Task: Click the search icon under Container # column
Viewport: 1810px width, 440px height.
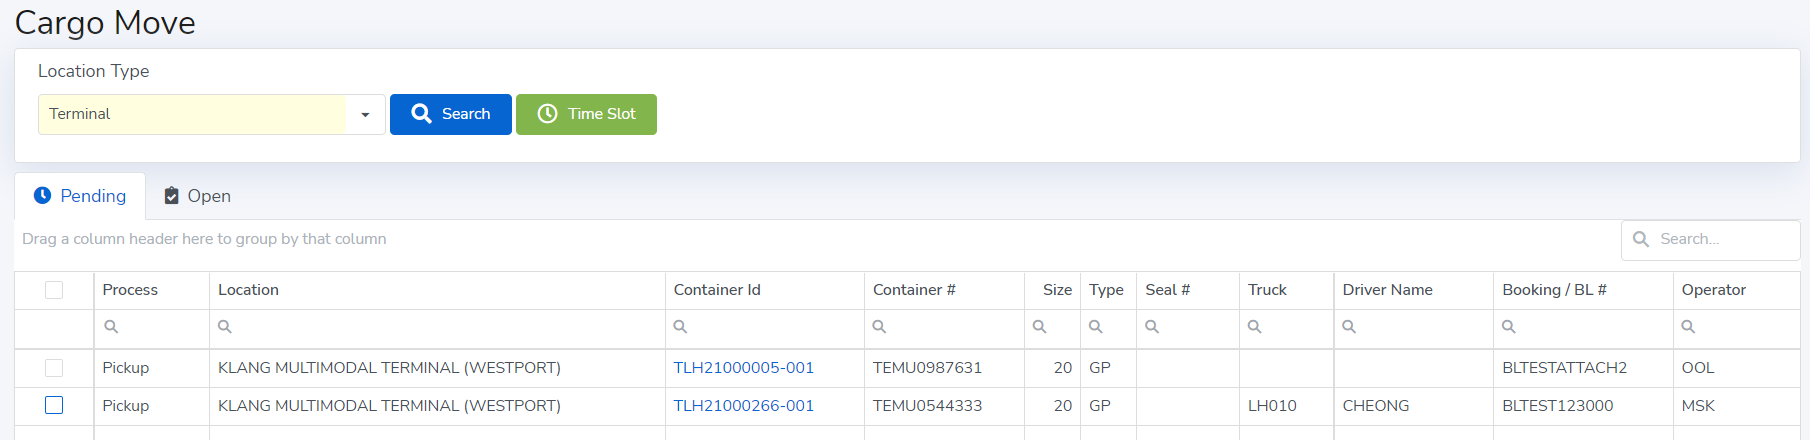Action: (879, 327)
